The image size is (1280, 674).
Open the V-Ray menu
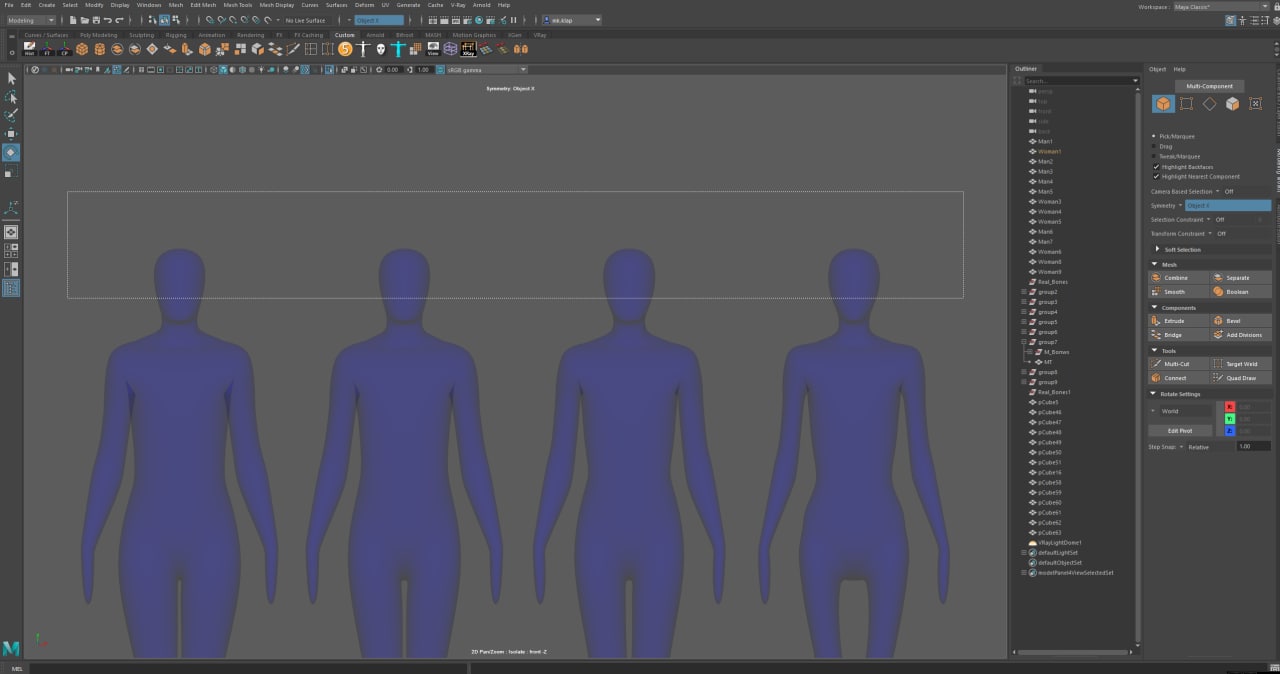pyautogui.click(x=458, y=5)
